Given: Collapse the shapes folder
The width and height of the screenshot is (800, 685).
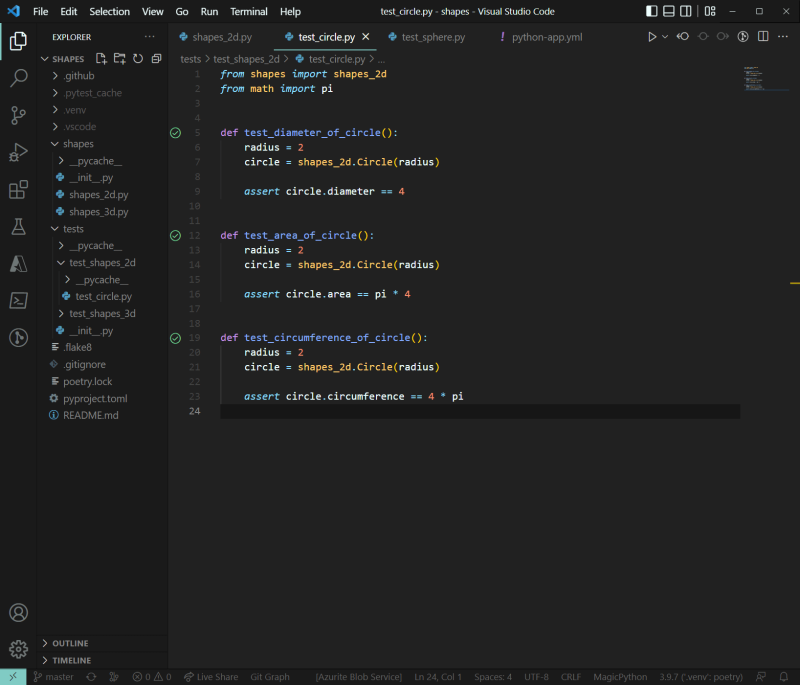Looking at the screenshot, I should click(x=103, y=144).
